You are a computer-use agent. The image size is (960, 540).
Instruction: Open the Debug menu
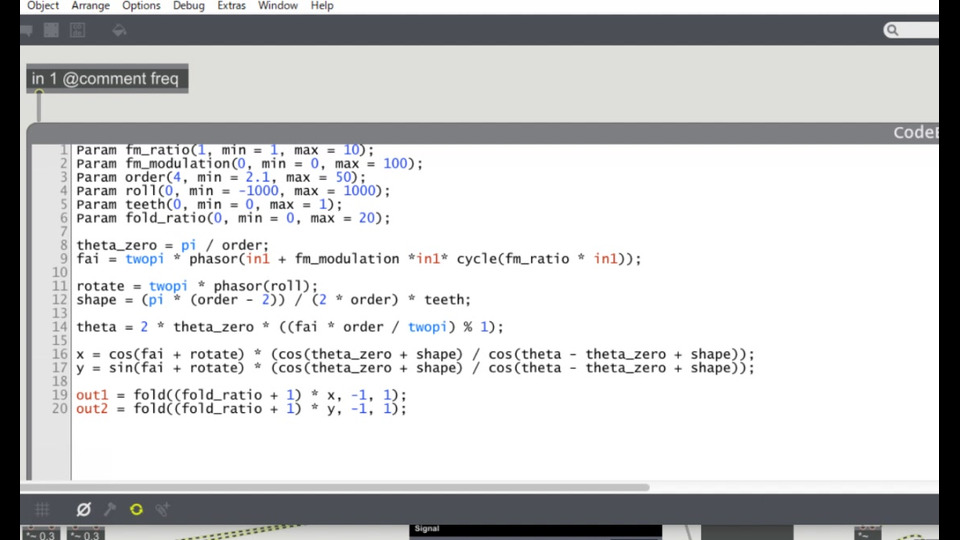[x=189, y=6]
